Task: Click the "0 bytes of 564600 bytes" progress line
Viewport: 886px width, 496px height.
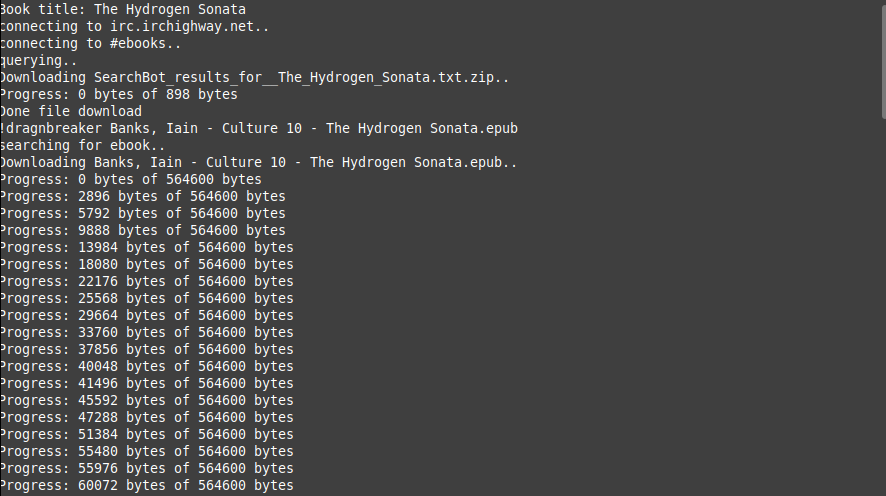Action: click(130, 179)
